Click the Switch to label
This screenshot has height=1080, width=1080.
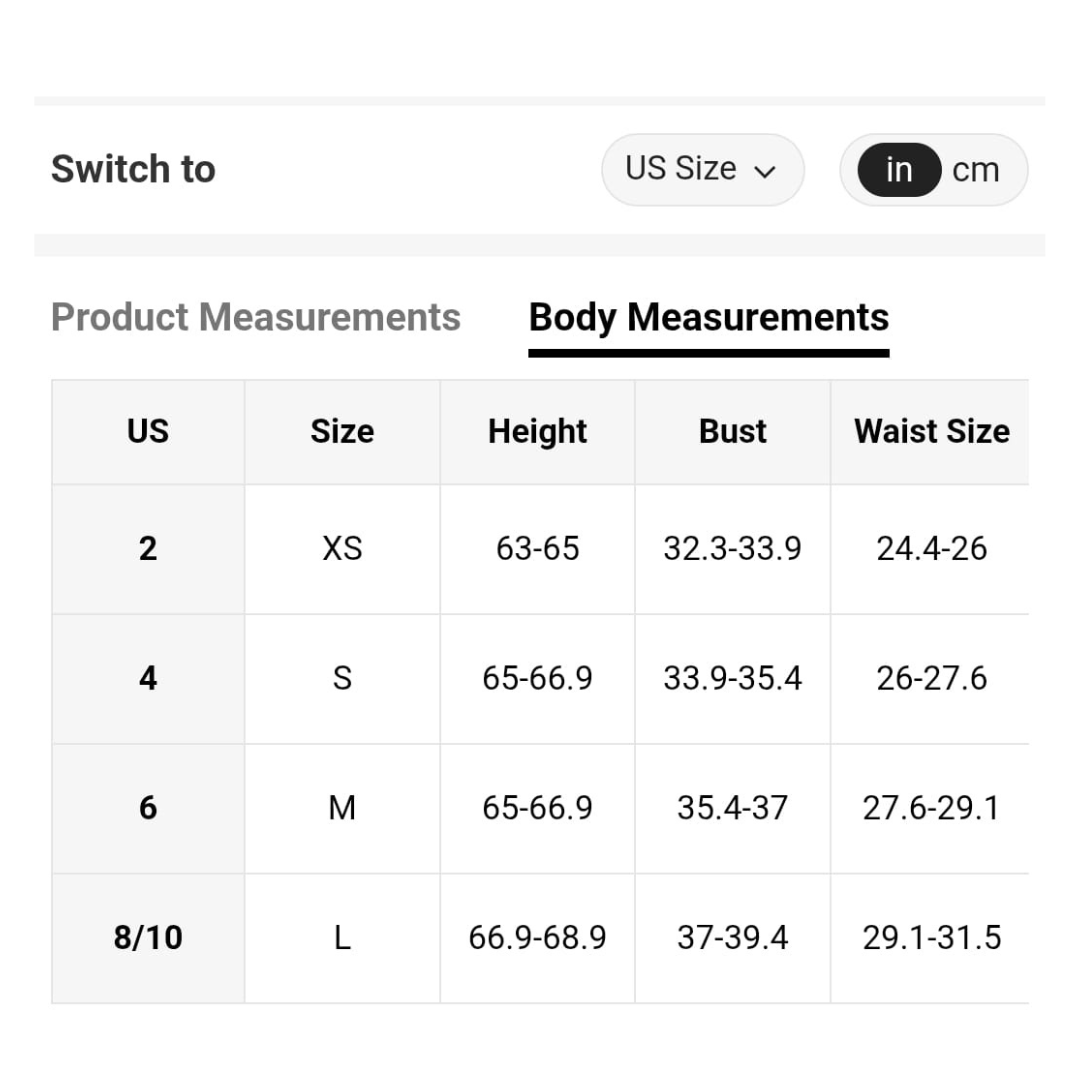point(133,169)
